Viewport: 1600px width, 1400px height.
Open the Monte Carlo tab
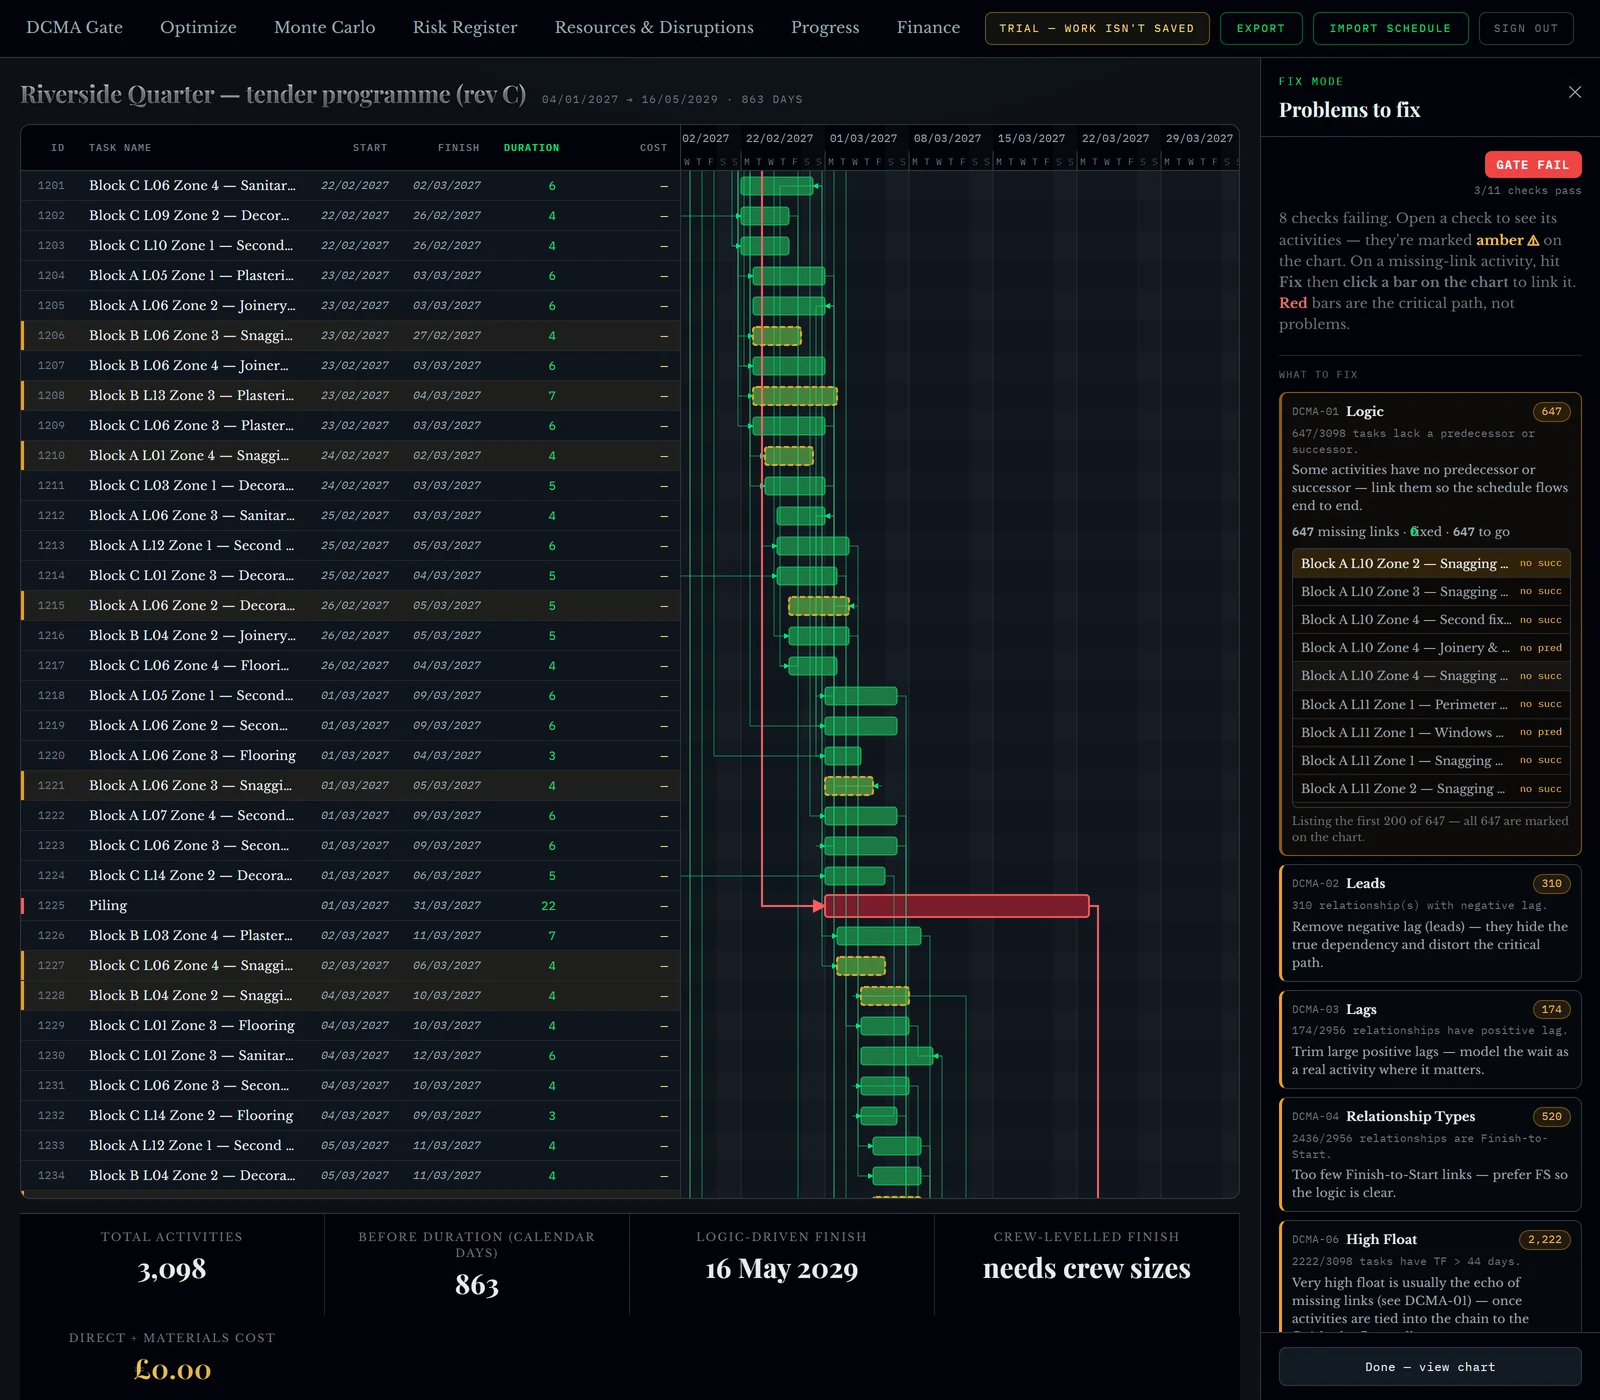325,28
